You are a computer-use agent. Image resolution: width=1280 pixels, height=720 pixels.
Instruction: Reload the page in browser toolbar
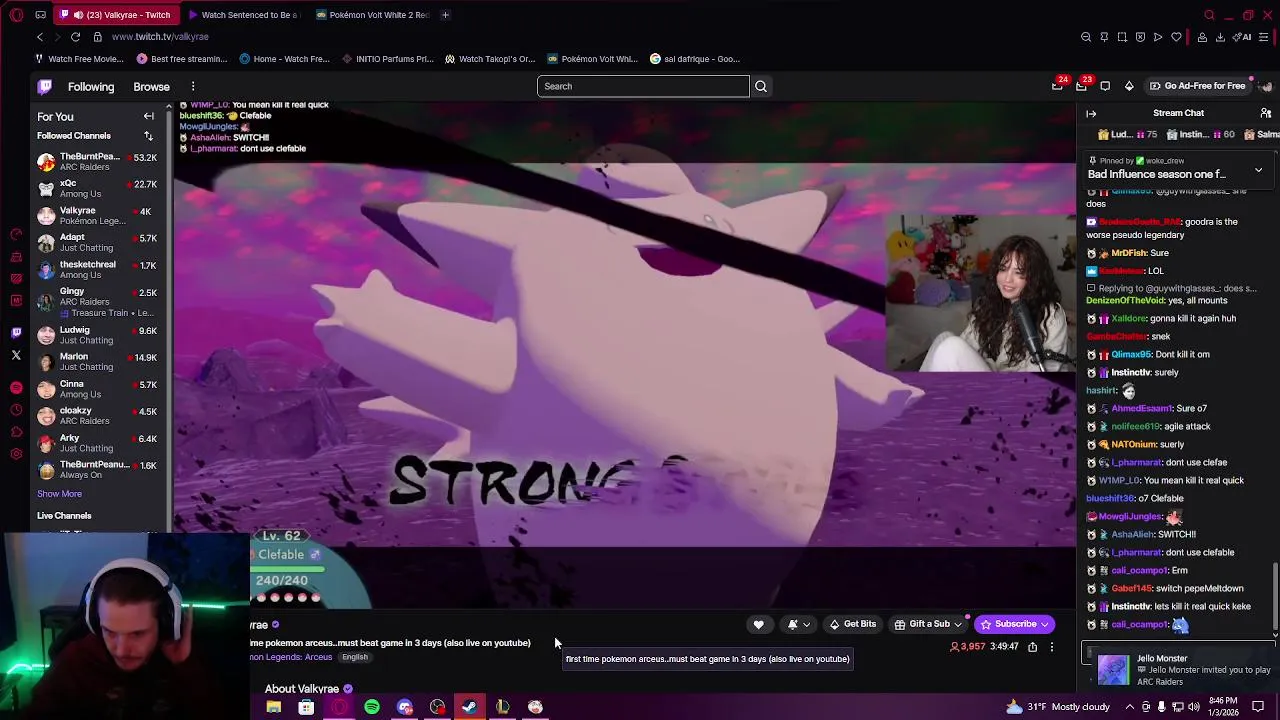coord(75,37)
